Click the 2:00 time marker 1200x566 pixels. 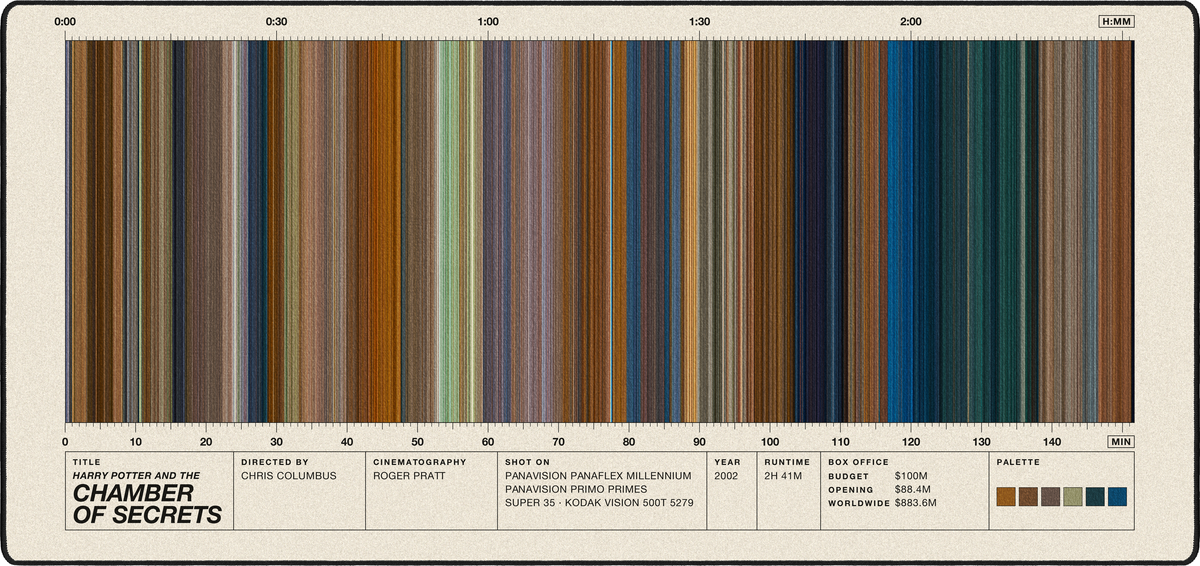911,21
